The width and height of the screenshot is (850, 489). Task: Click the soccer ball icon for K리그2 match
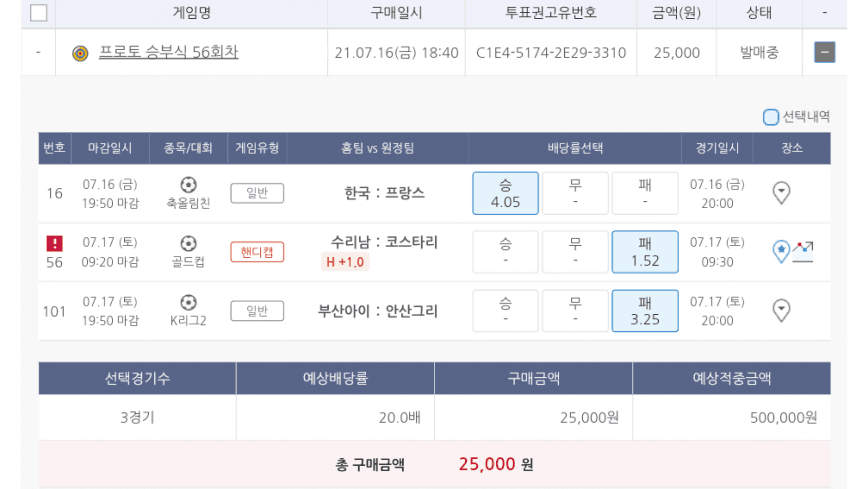click(189, 302)
